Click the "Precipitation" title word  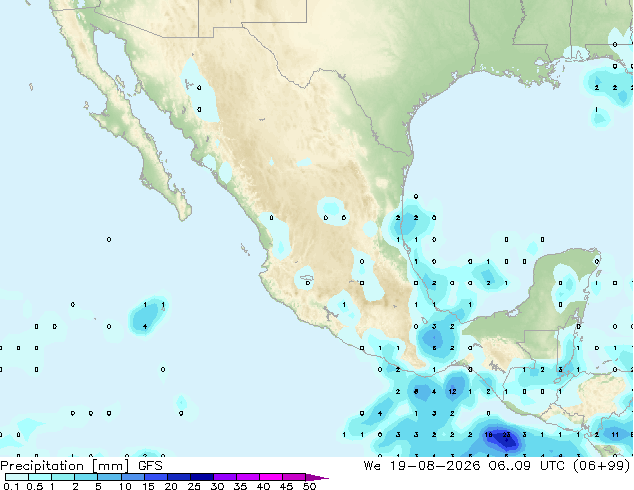click(x=42, y=466)
